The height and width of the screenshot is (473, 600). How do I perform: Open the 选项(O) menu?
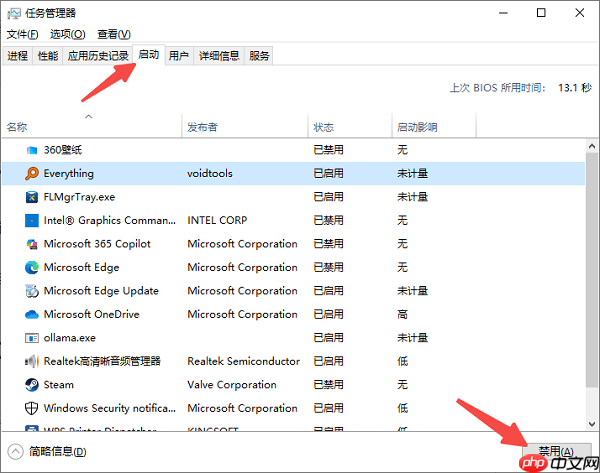[68, 34]
